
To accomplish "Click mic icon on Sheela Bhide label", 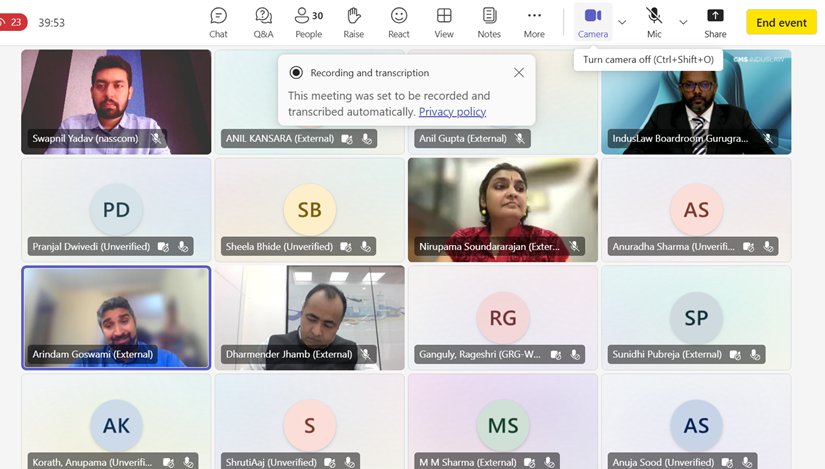I will [x=366, y=246].
